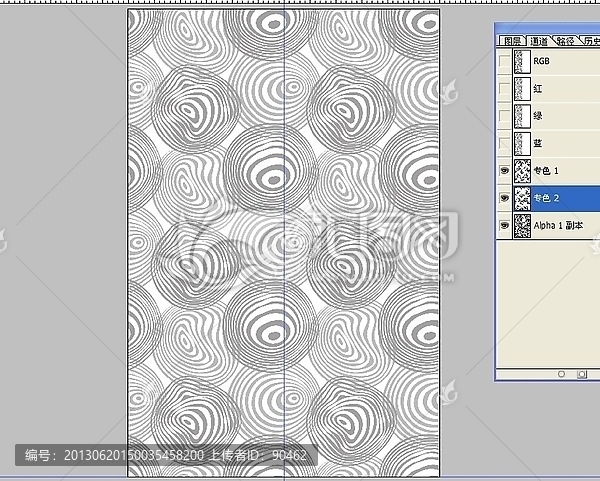The width and height of the screenshot is (600, 481).
Task: Hide the 专色 1 channel eye
Action: (505, 170)
